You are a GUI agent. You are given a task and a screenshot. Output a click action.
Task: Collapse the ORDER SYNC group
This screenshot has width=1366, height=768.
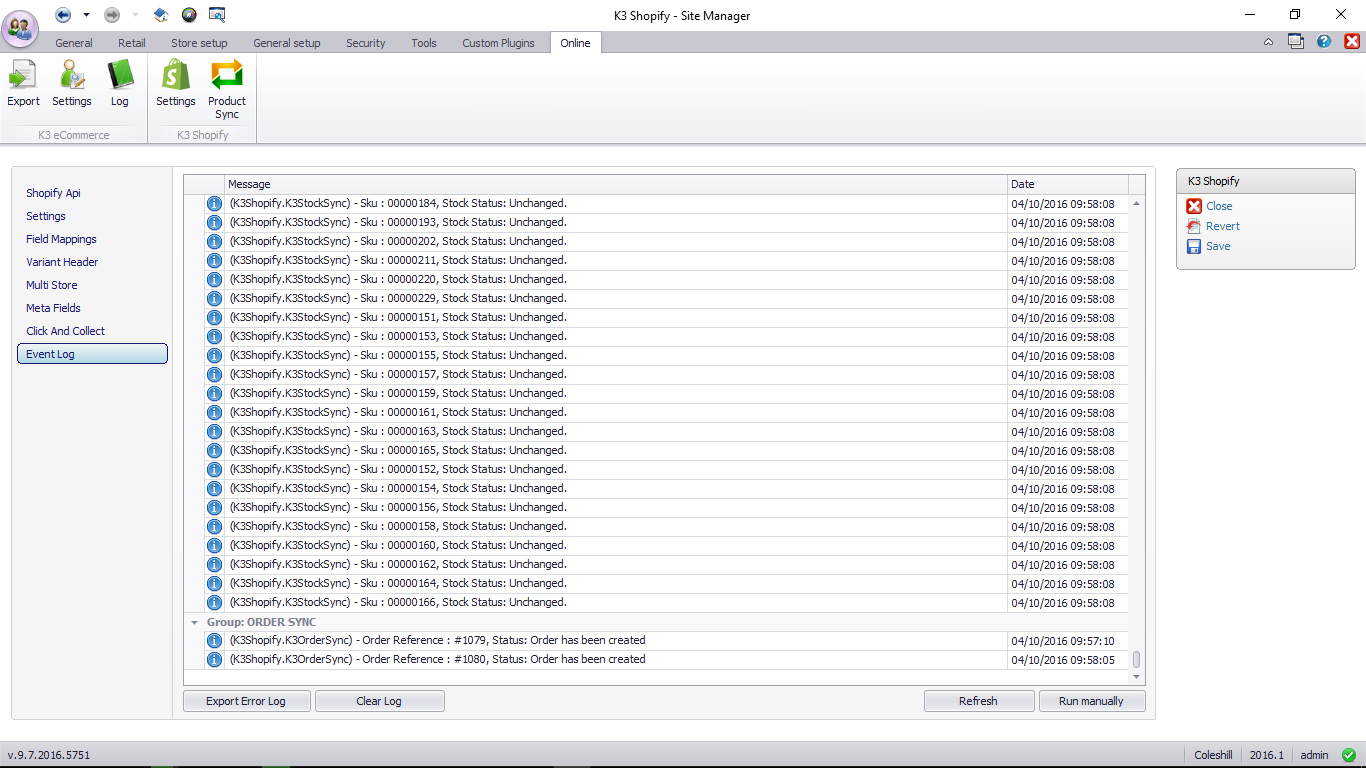coord(195,622)
